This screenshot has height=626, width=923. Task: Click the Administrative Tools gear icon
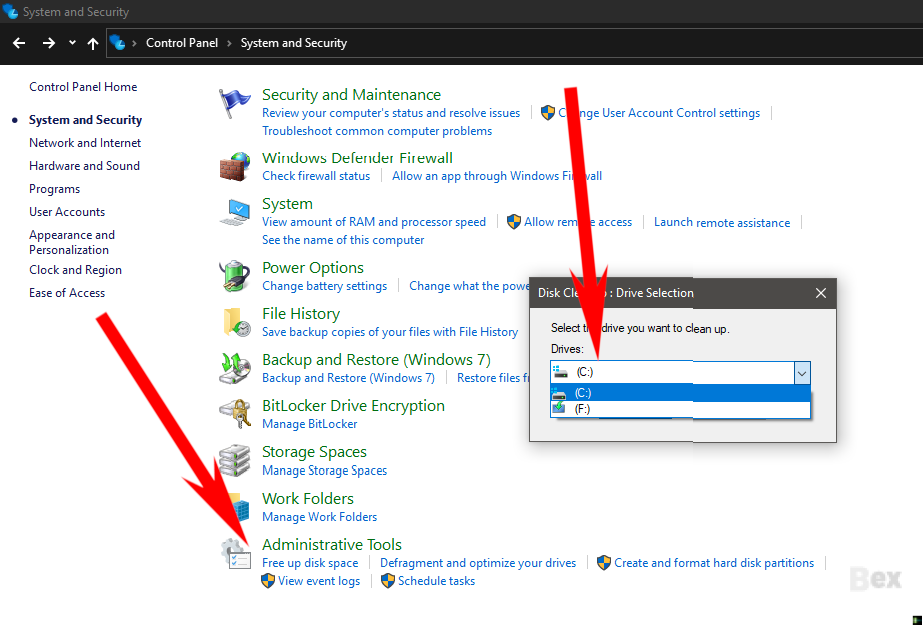[236, 554]
